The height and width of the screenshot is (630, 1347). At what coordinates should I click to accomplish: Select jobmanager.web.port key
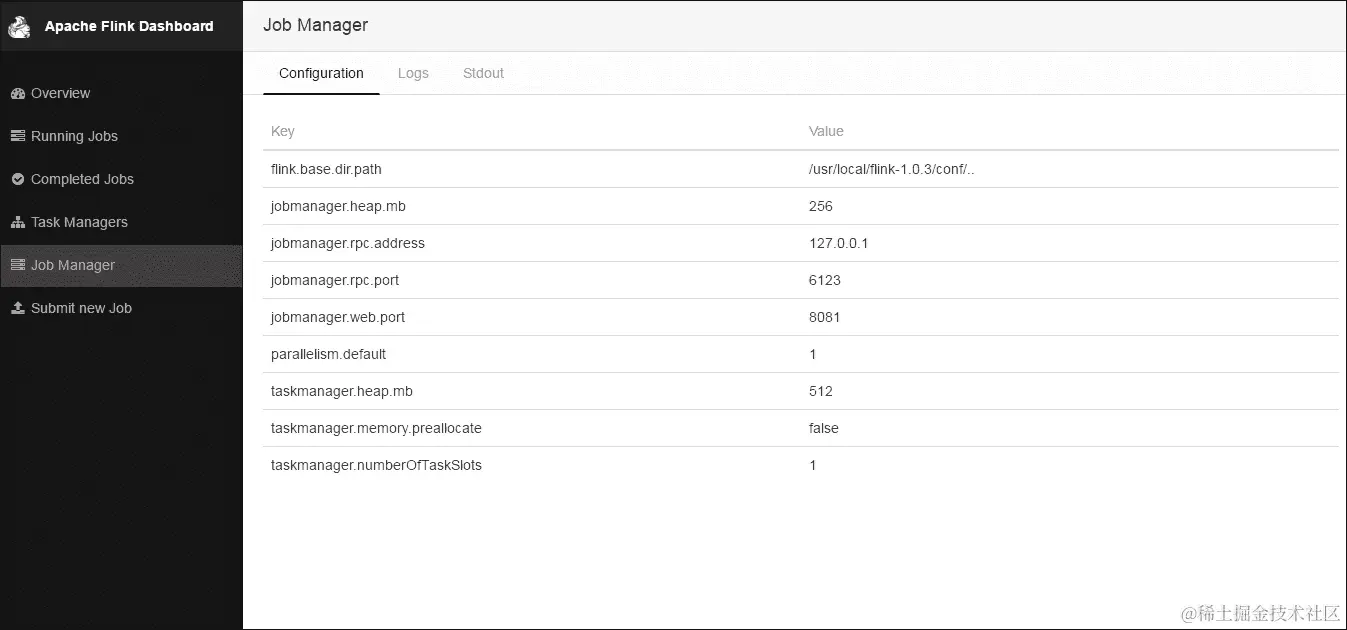(338, 317)
